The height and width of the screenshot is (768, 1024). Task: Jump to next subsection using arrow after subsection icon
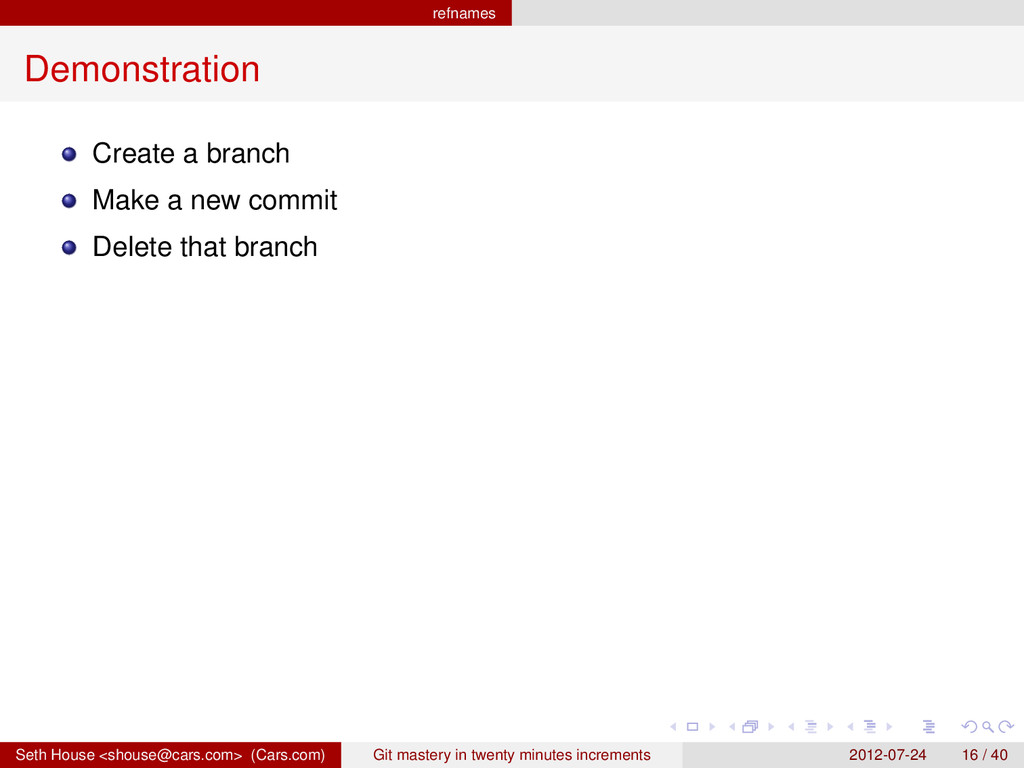click(830, 727)
